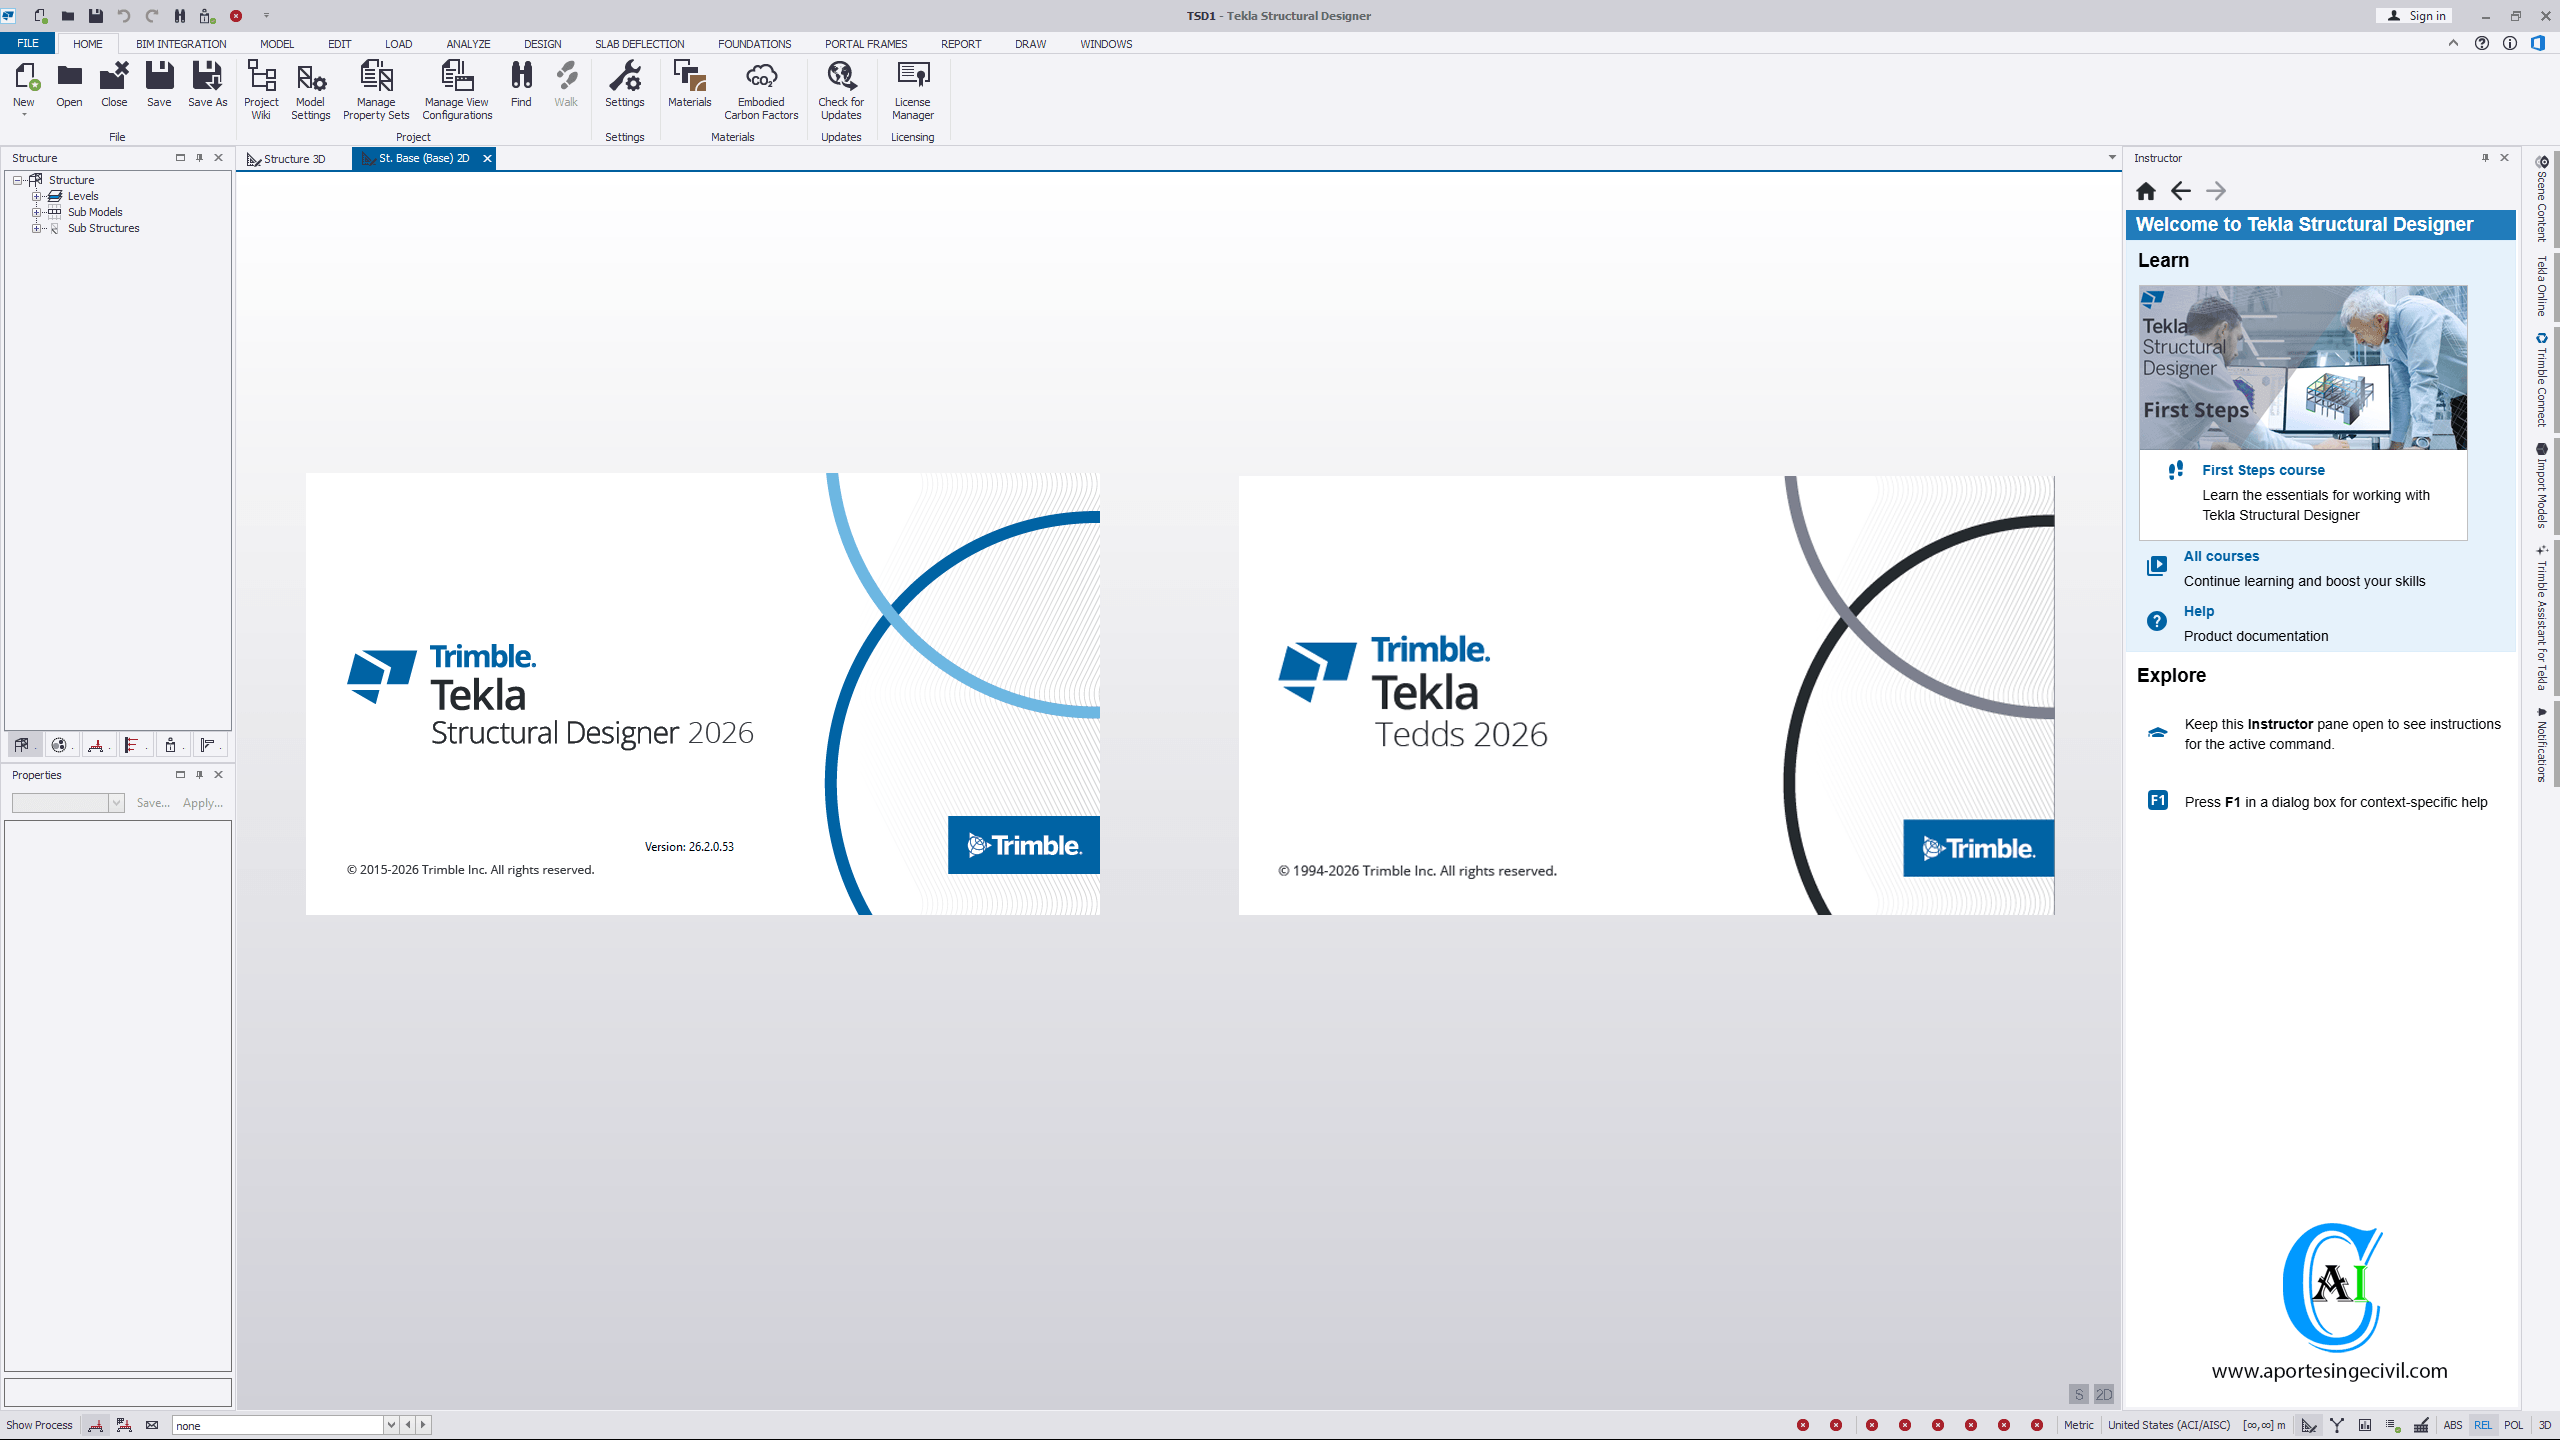The height and width of the screenshot is (1440, 2560).
Task: Expand the Sub Models tree node
Action: [36, 212]
